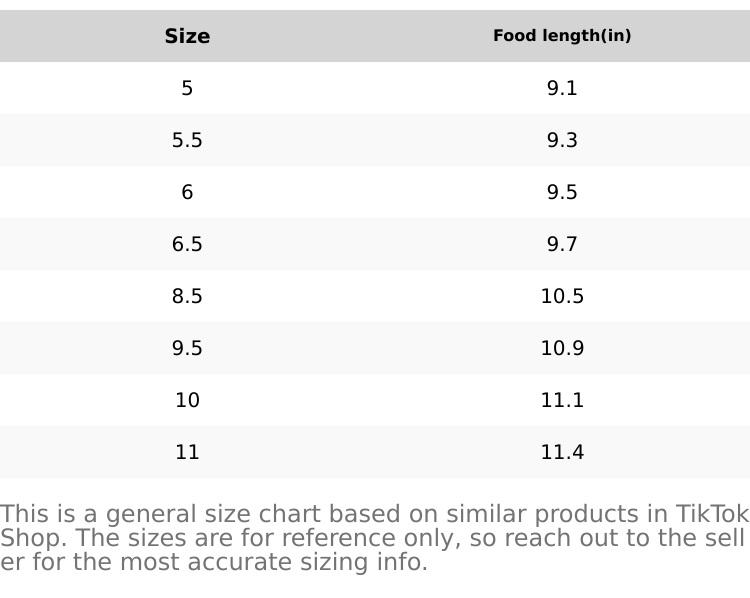This screenshot has height=598, width=750.
Task: Click the 11.4 food length value
Action: pyautogui.click(x=562, y=452)
